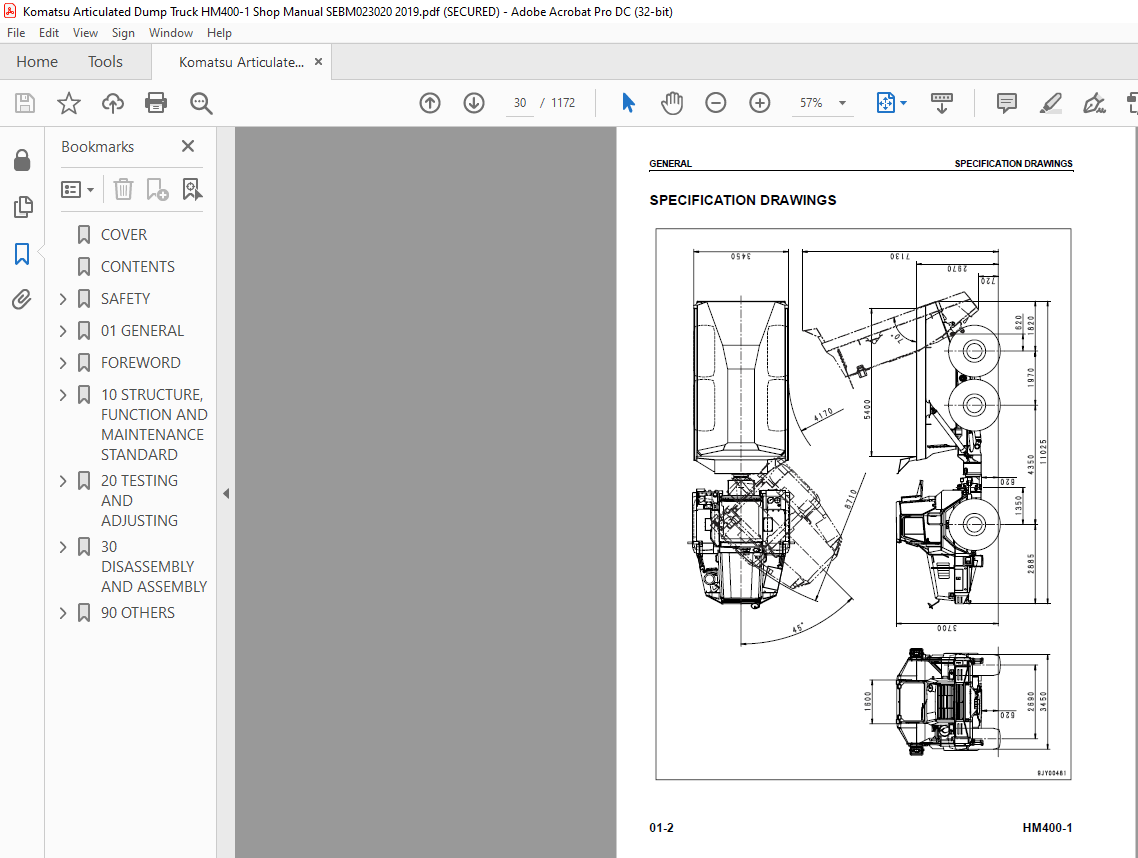
Task: Open the find text magnifier
Action: tap(201, 103)
